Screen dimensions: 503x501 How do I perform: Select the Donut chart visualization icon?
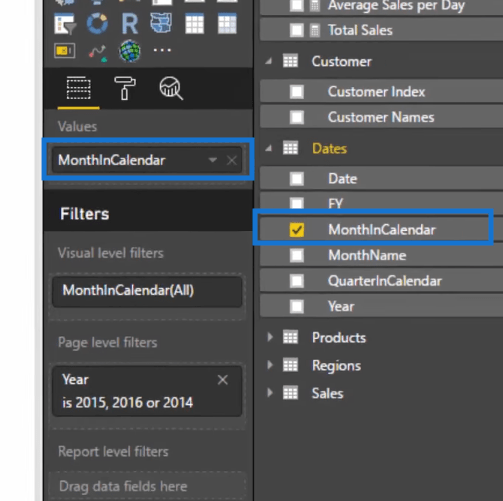(97, 23)
